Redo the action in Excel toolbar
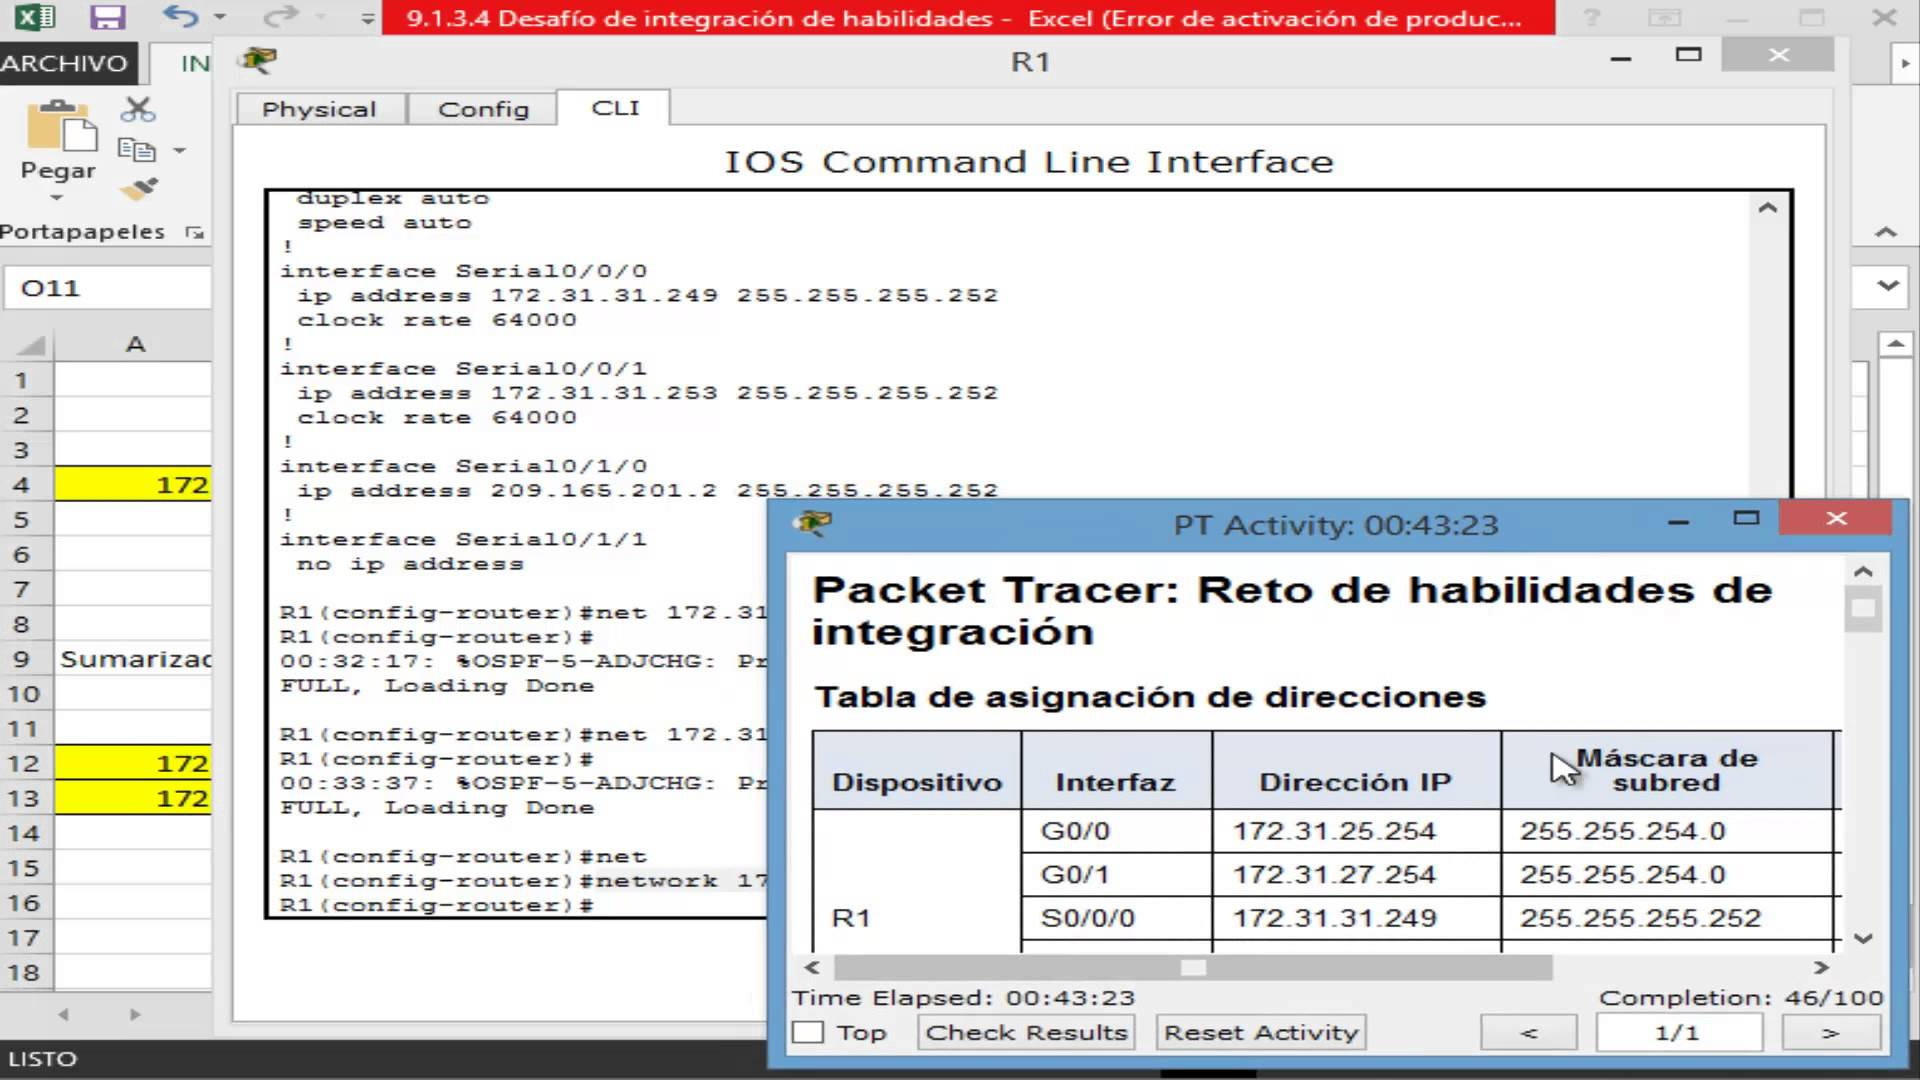The image size is (1920, 1080). click(281, 17)
